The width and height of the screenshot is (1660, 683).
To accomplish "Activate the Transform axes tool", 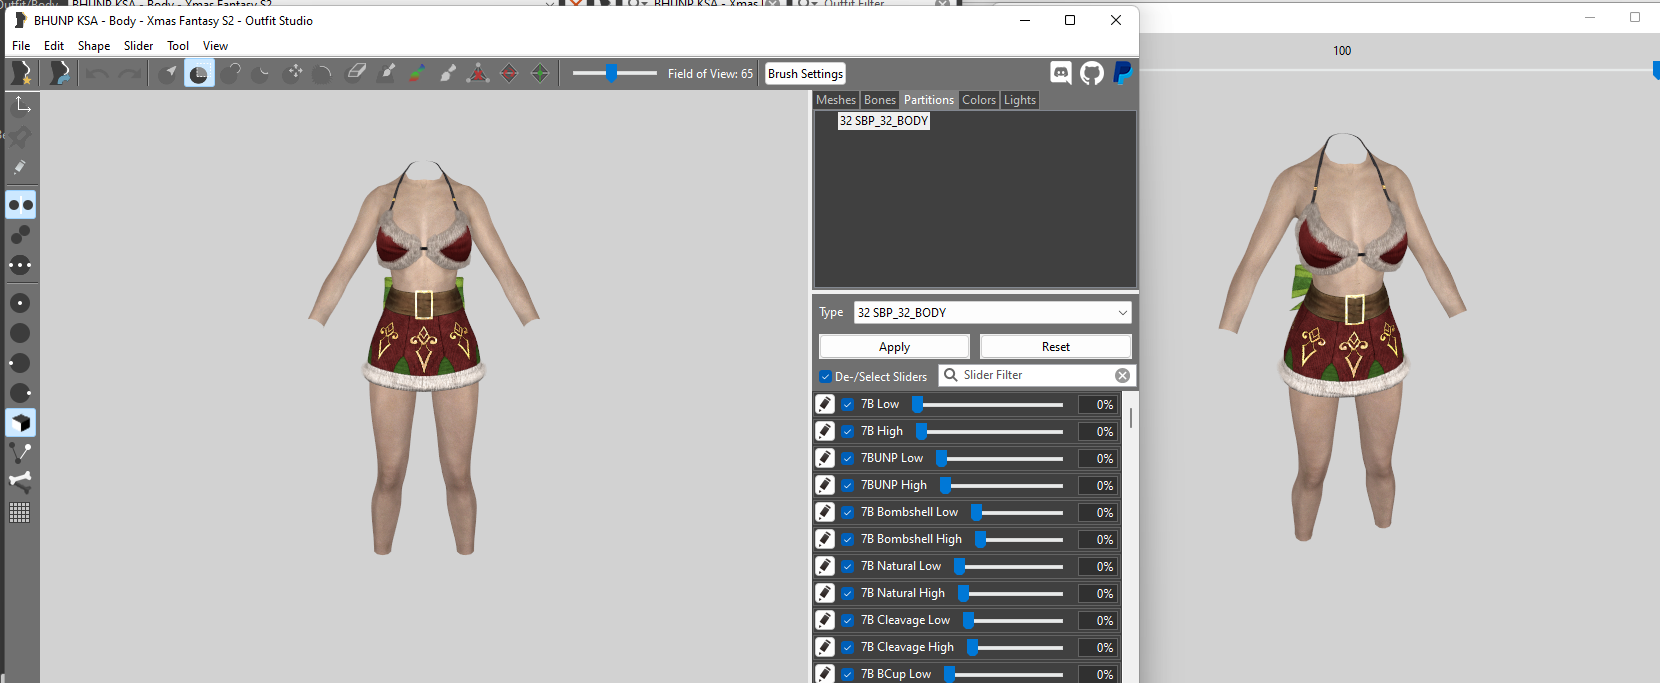I will click(x=21, y=105).
